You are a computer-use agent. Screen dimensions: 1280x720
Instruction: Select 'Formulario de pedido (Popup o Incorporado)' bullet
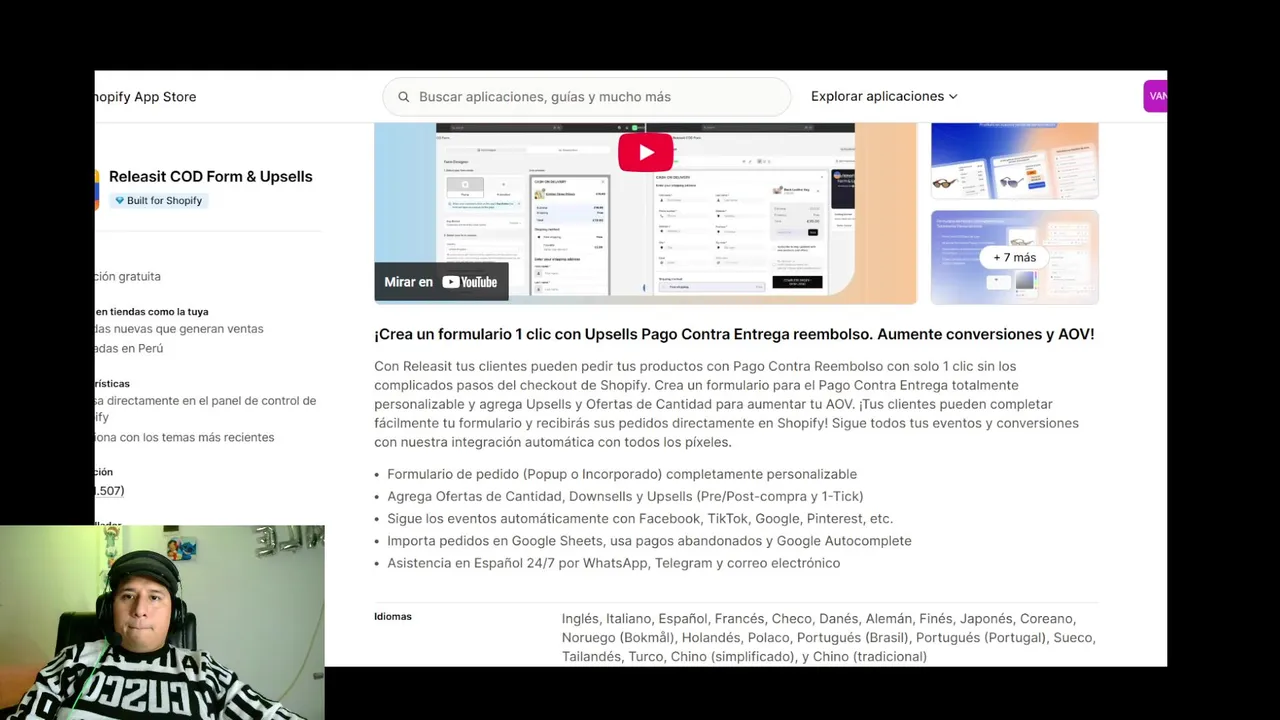[x=622, y=474]
